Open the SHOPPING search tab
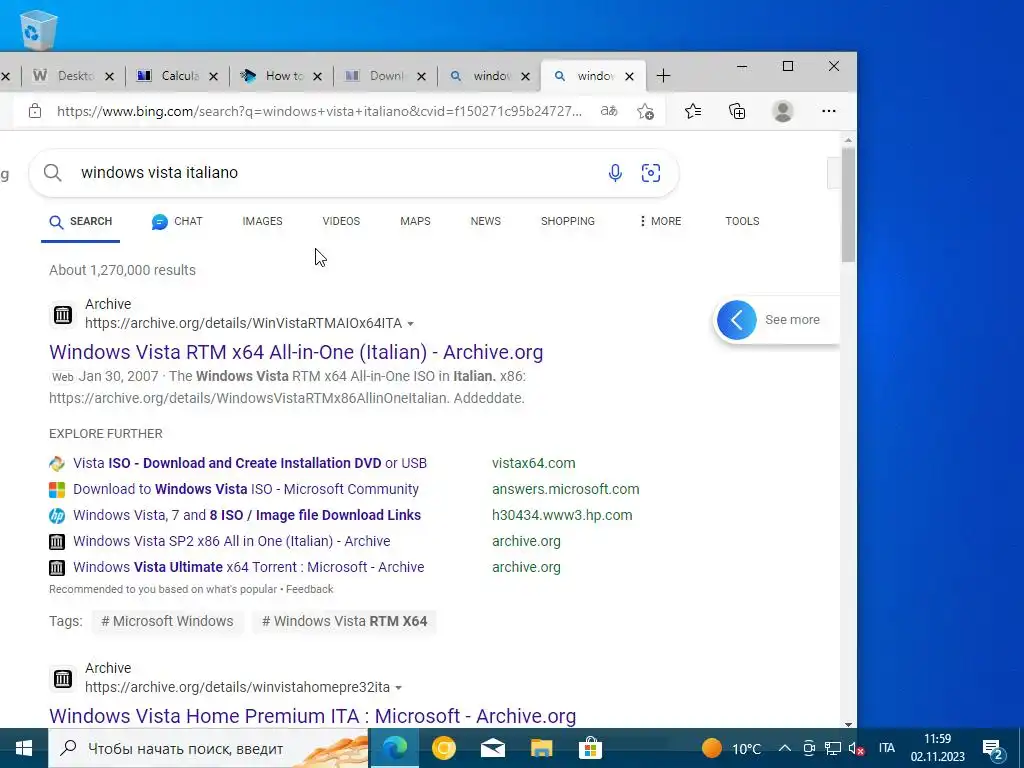 tap(568, 221)
